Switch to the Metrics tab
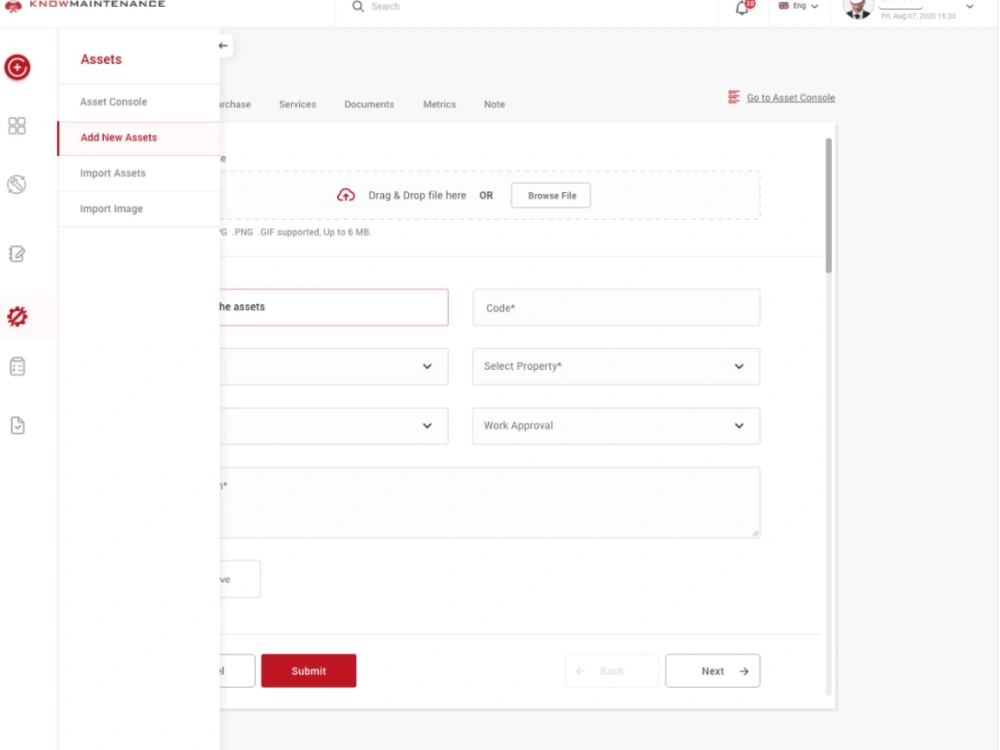1000x750 pixels. click(x=439, y=104)
